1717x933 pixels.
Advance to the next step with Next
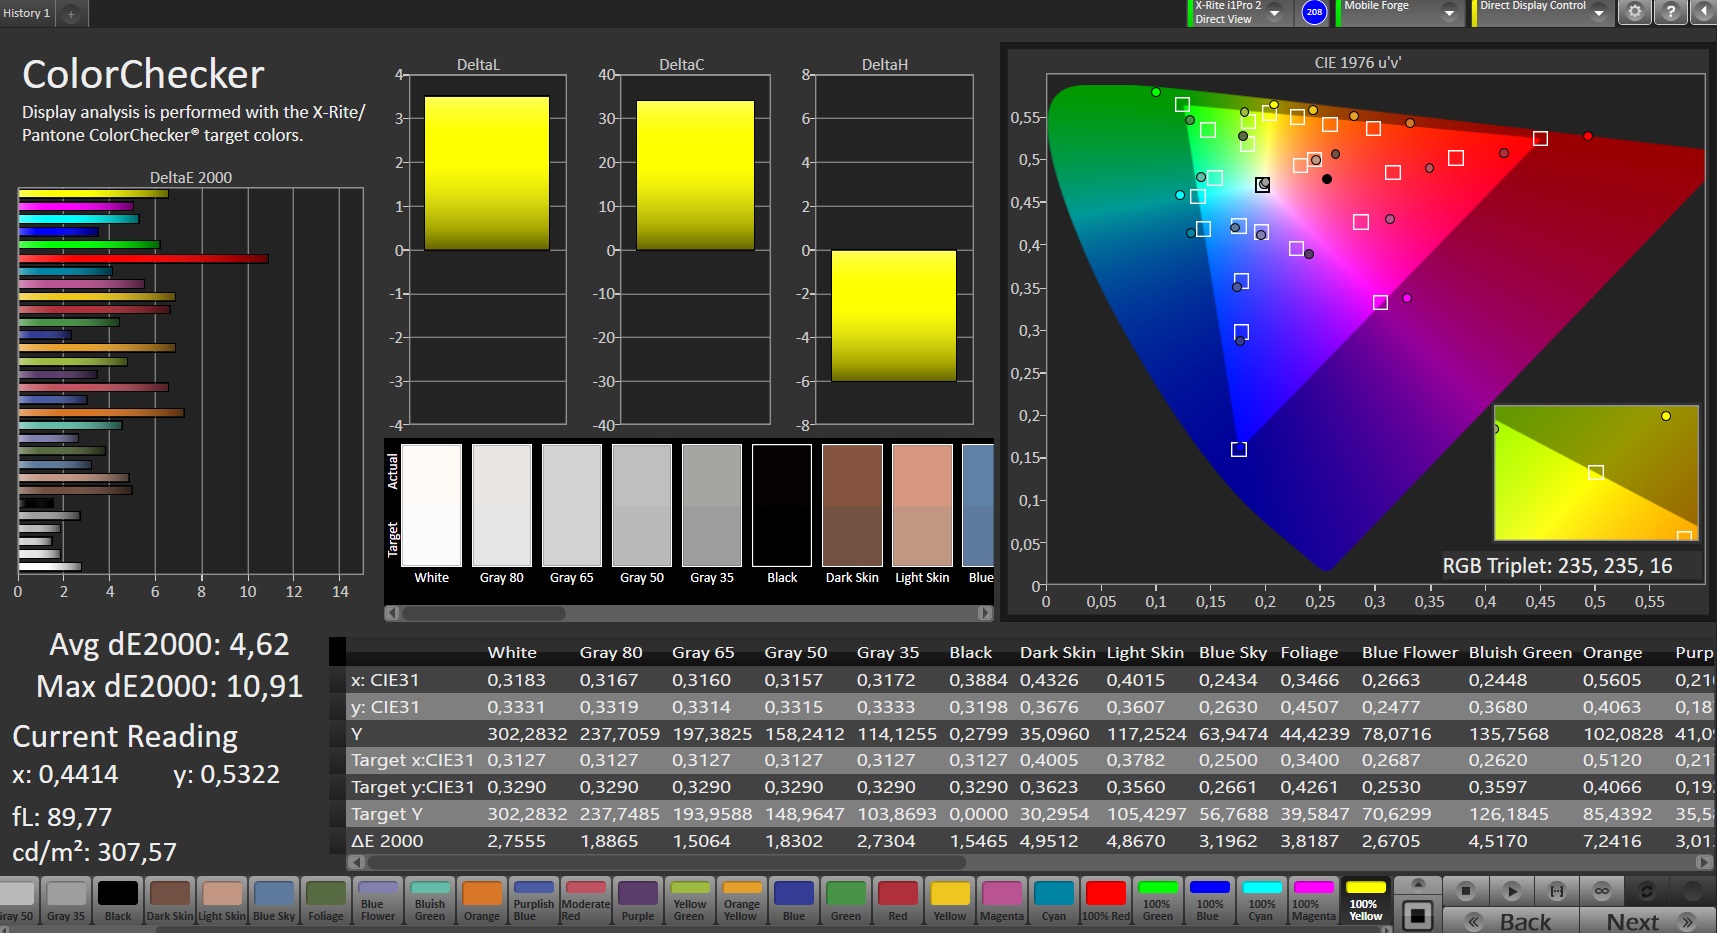[x=1647, y=921]
